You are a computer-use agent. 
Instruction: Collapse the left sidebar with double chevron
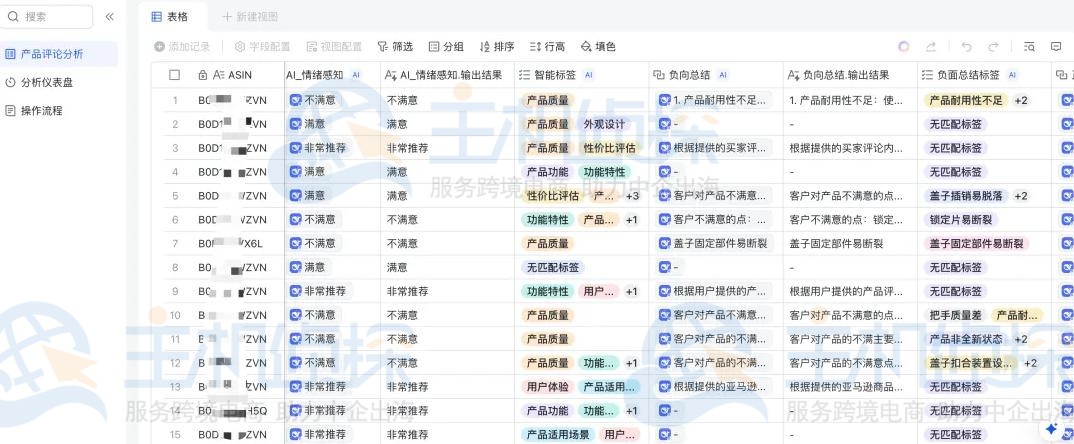(x=109, y=17)
